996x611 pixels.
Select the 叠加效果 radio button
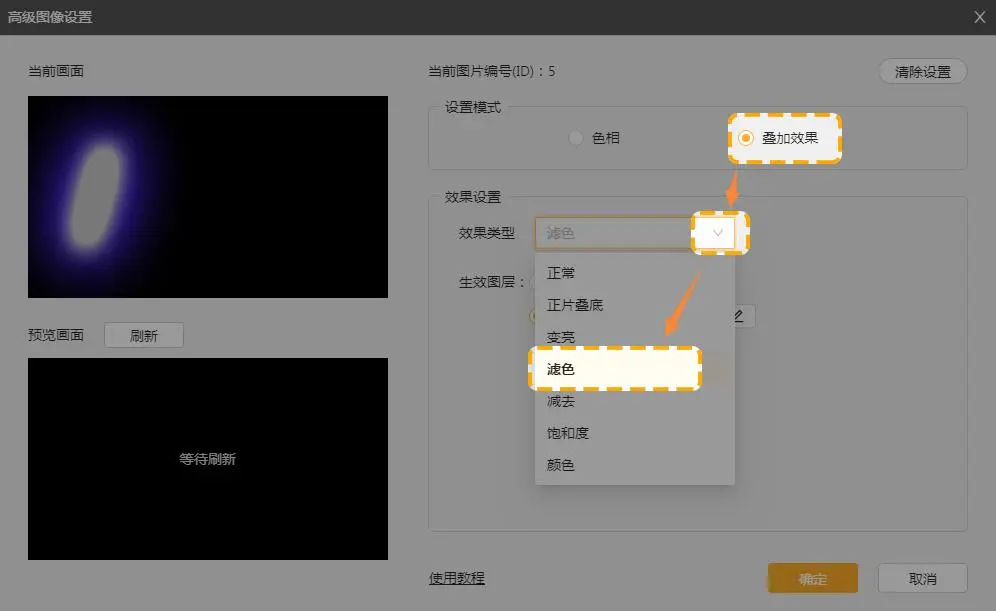(x=746, y=138)
